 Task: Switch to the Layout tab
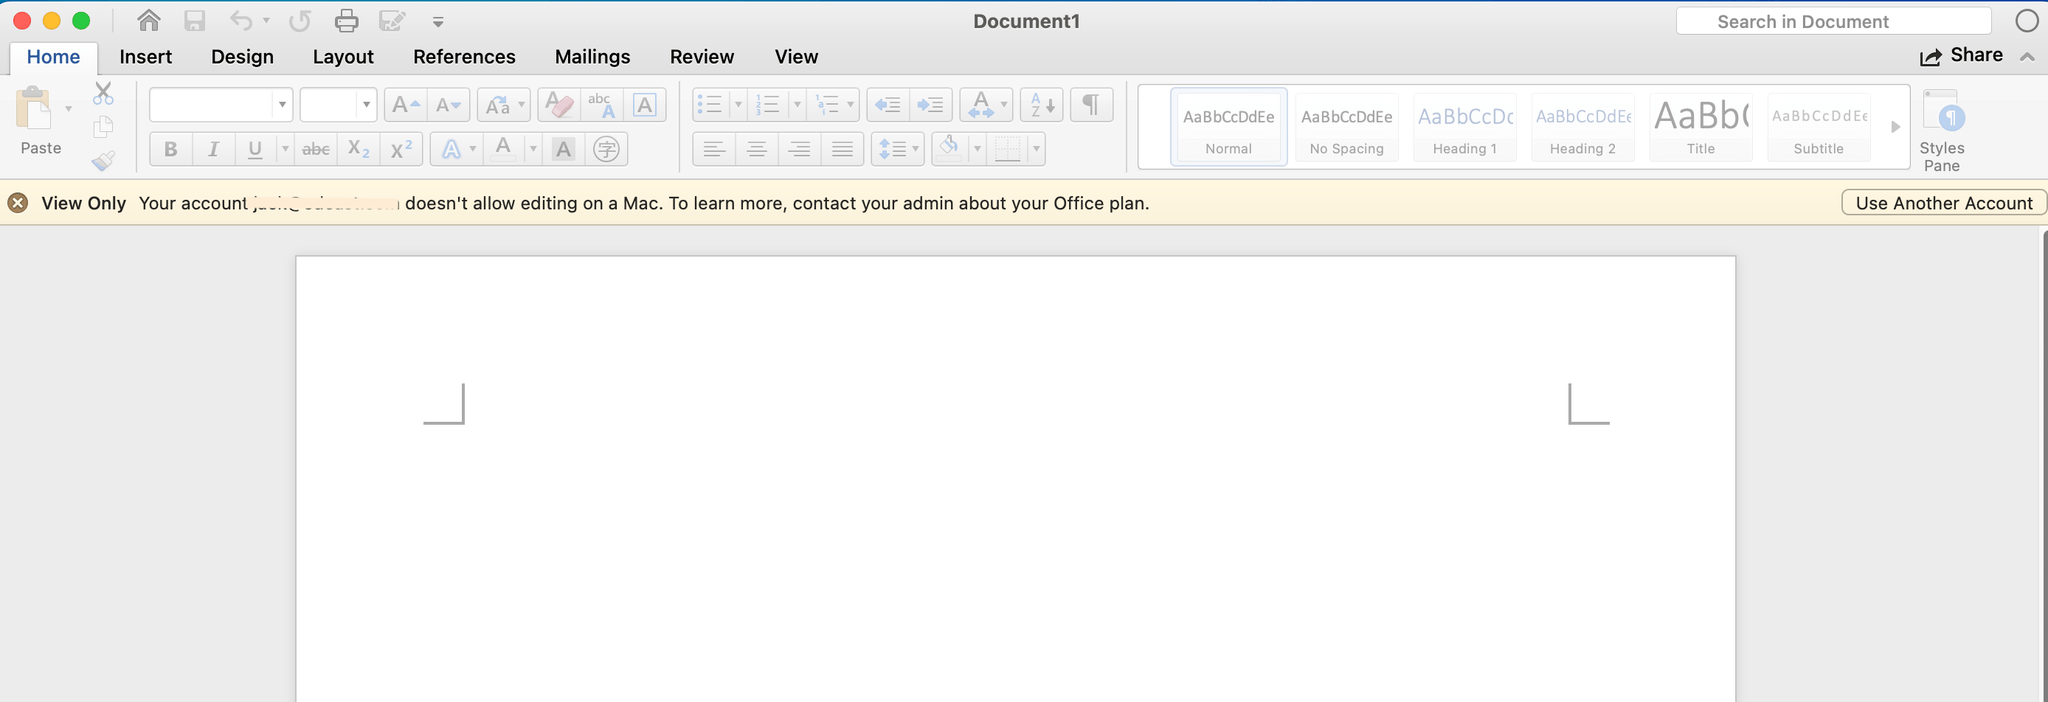point(343,57)
